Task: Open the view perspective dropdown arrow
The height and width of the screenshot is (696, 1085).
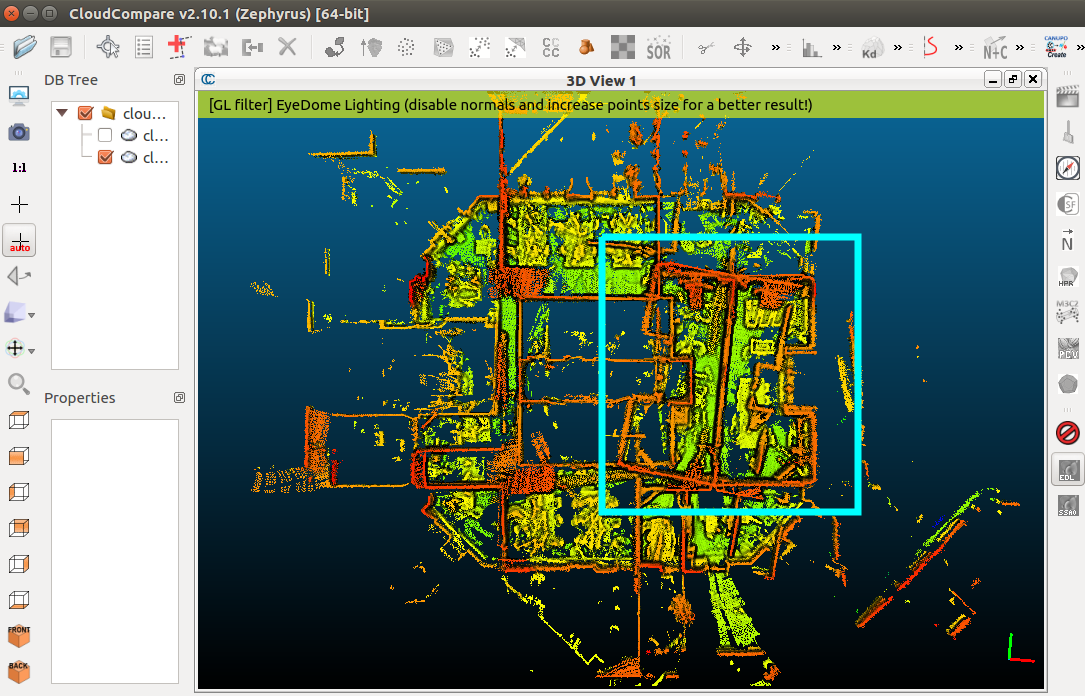Action: 32,316
